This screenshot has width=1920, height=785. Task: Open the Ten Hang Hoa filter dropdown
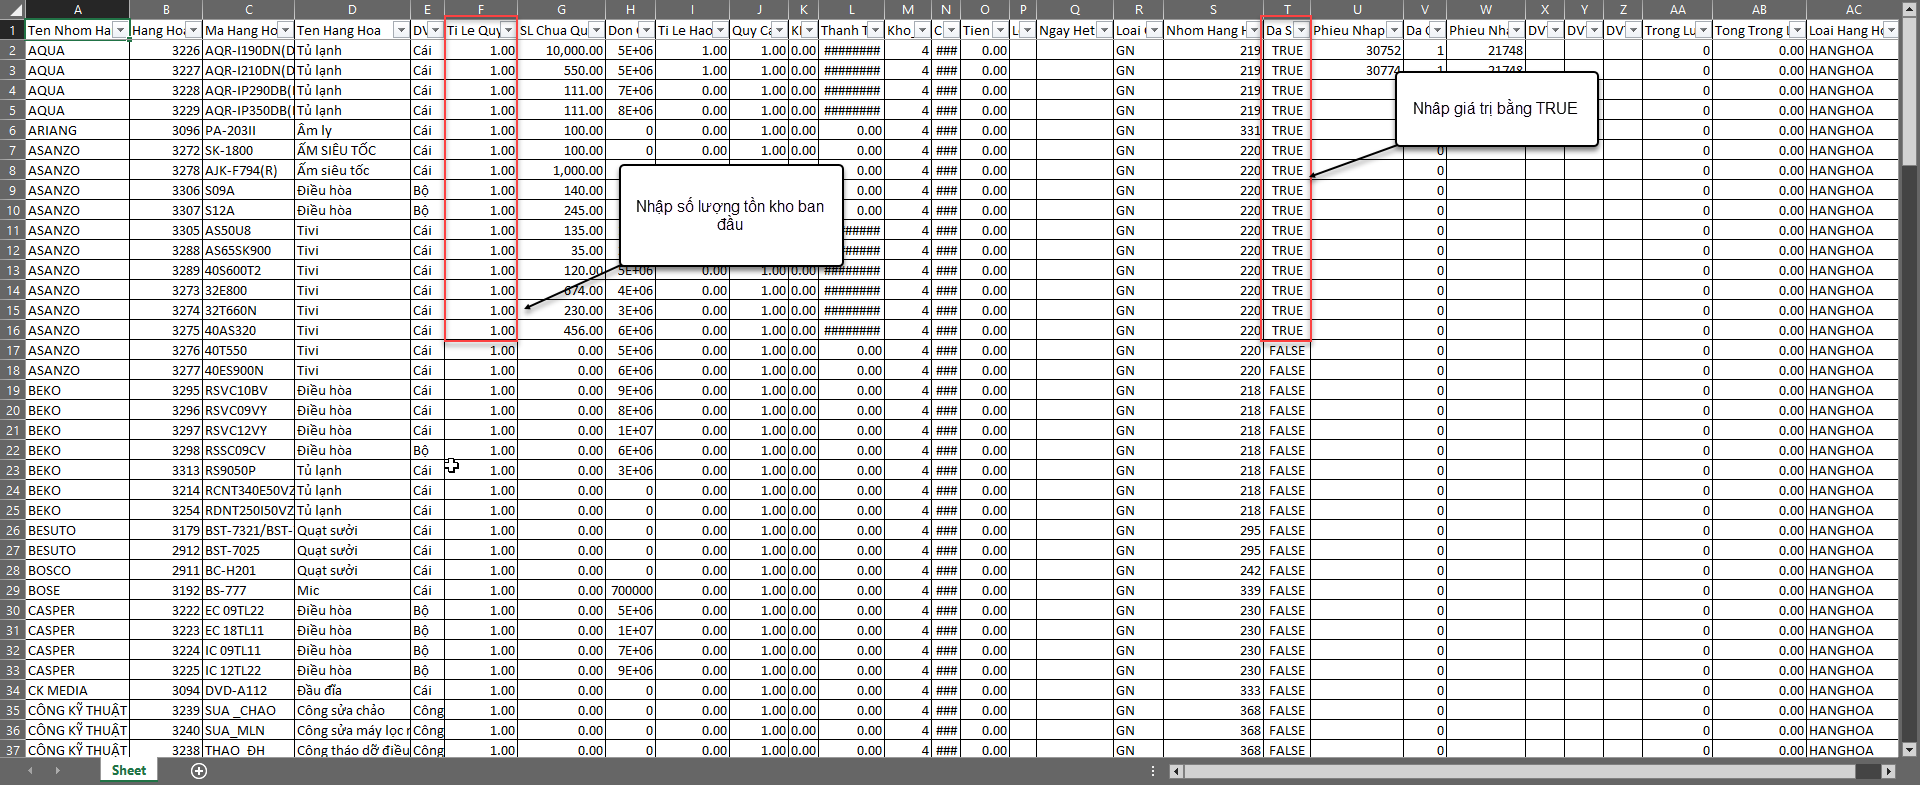(x=401, y=30)
